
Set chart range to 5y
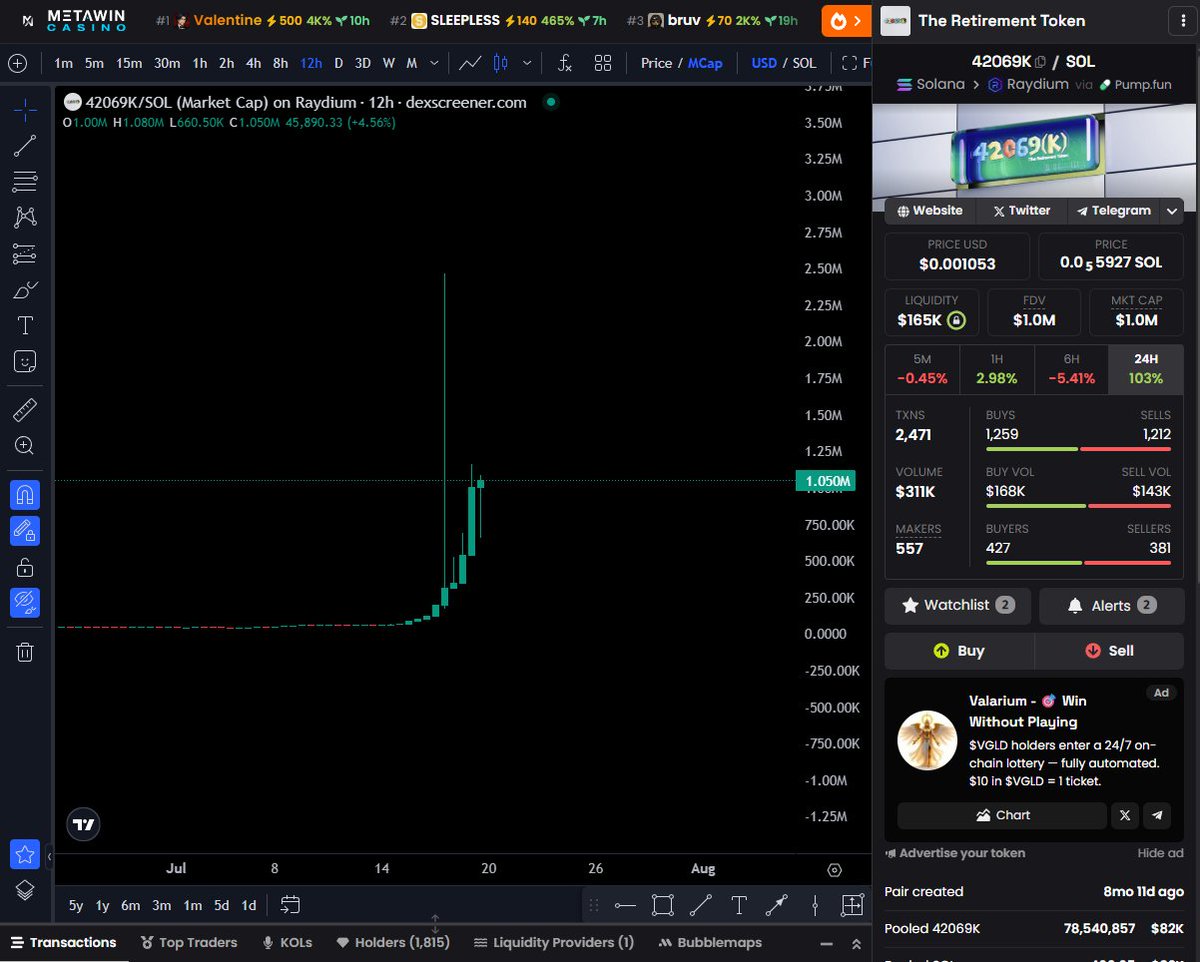click(x=76, y=905)
